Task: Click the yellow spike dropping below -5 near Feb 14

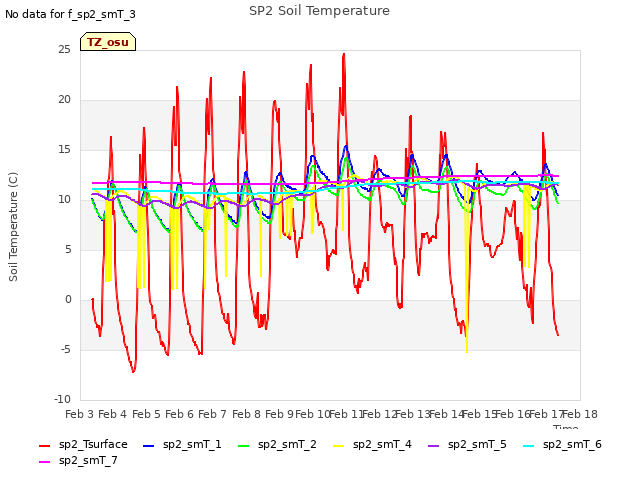Action: tap(467, 351)
